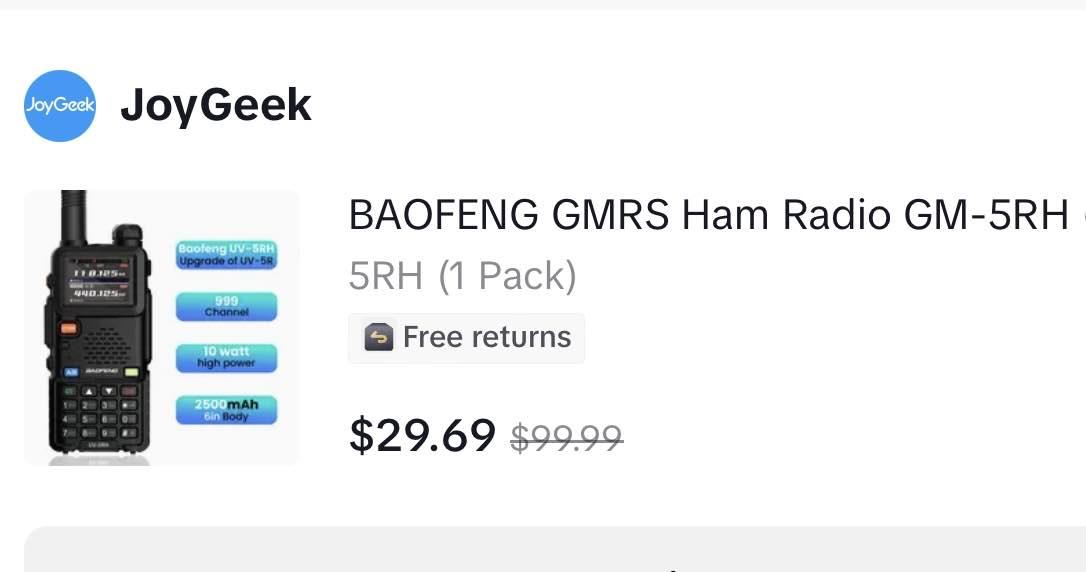The width and height of the screenshot is (1086, 572).
Task: Click the radio's antenna in the product photo
Action: pyautogui.click(x=73, y=212)
